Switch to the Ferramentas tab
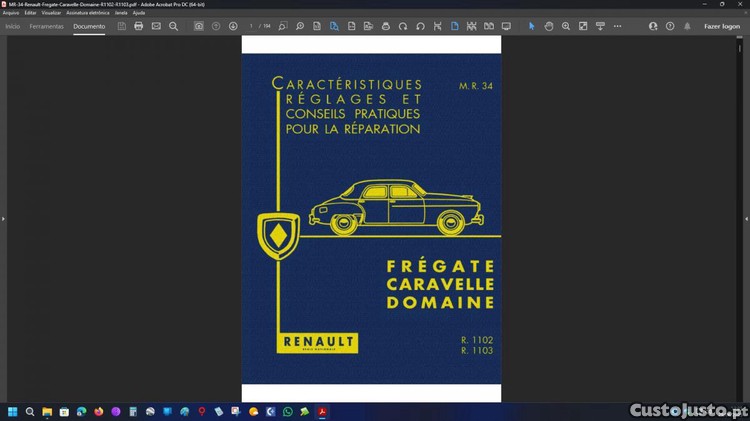Viewport: 750px width, 421px height. click(46, 26)
